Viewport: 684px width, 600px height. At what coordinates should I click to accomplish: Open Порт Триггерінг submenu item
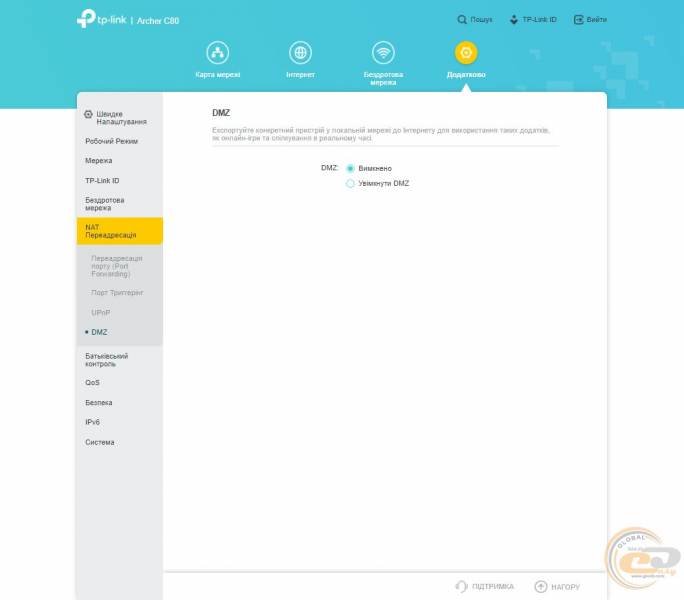click(117, 293)
